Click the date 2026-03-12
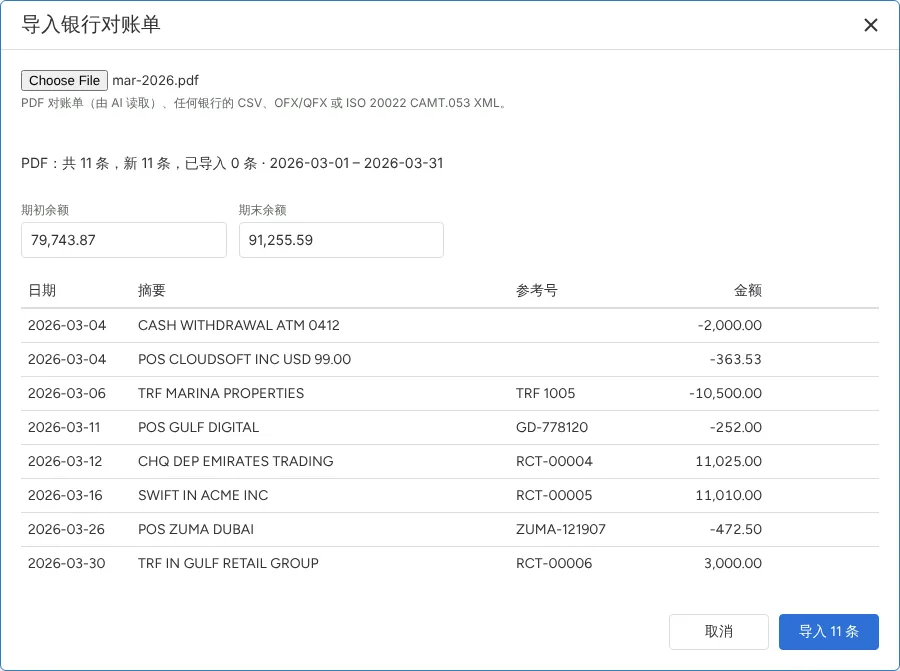Screen dimensions: 900x671 point(65,461)
